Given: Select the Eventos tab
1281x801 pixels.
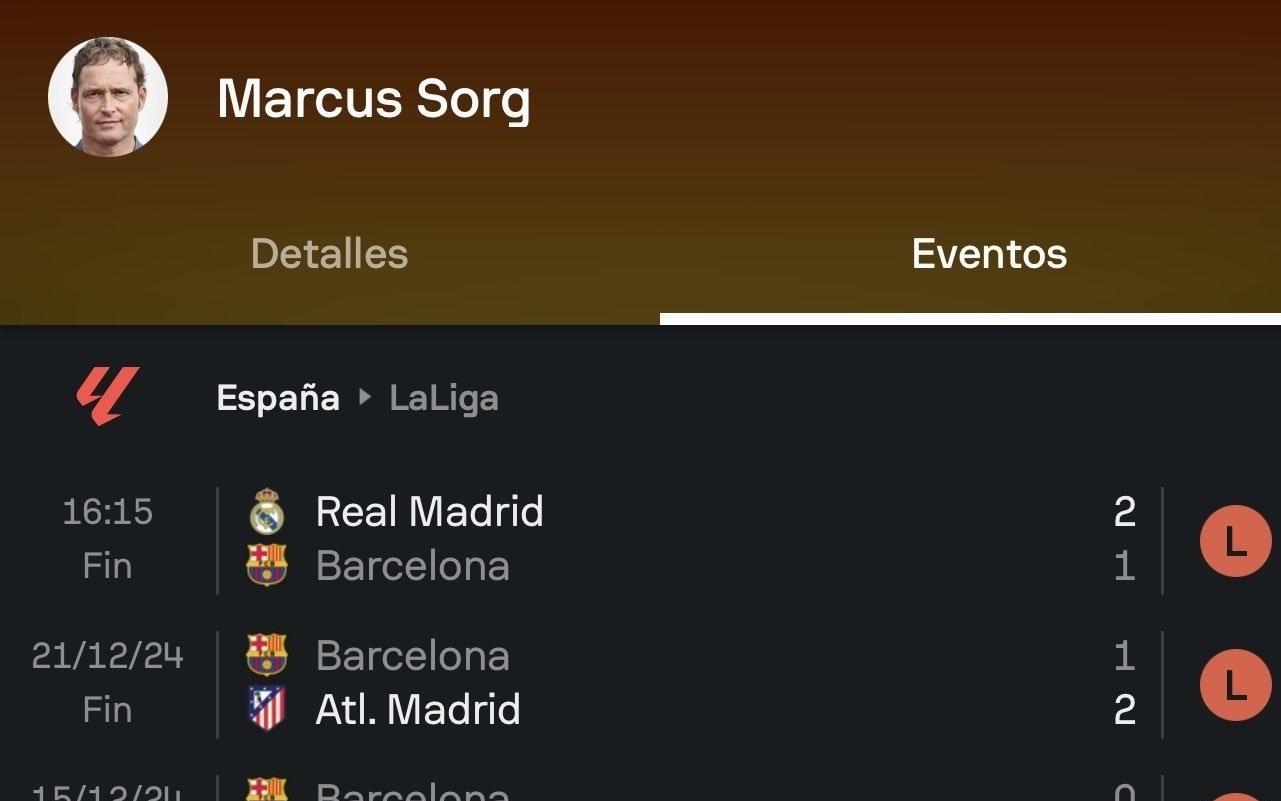Looking at the screenshot, I should [989, 254].
